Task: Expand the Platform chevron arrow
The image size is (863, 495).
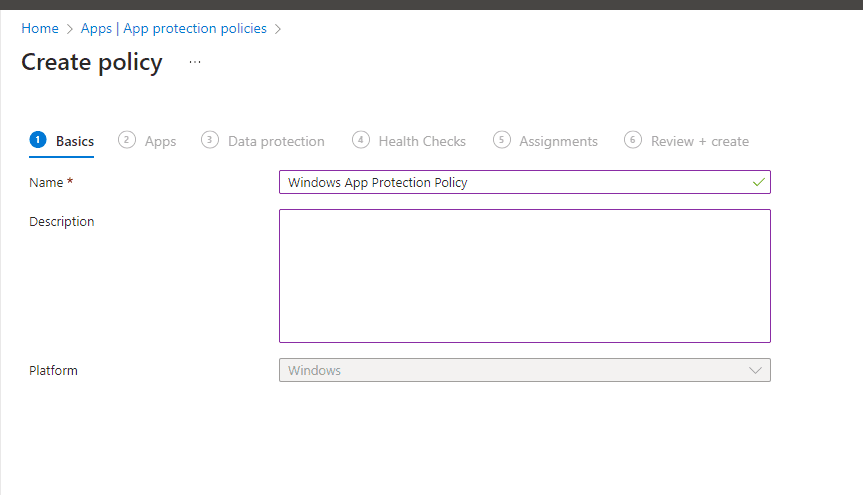Action: click(x=755, y=370)
